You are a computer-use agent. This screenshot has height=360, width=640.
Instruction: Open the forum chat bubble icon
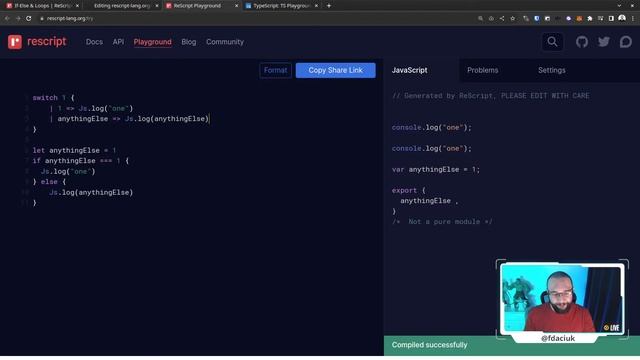click(625, 42)
